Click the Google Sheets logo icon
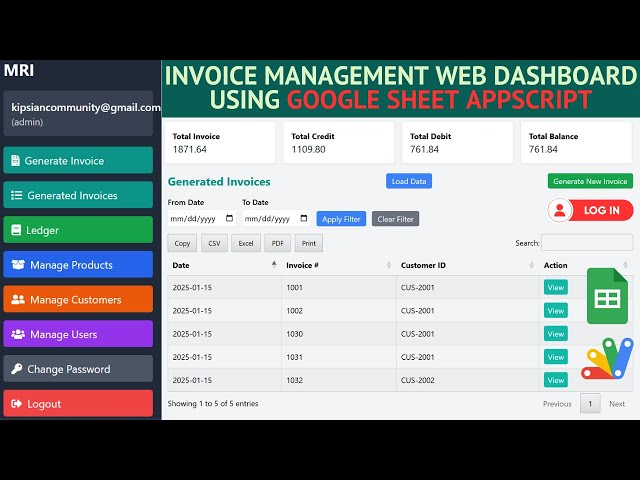 point(607,296)
